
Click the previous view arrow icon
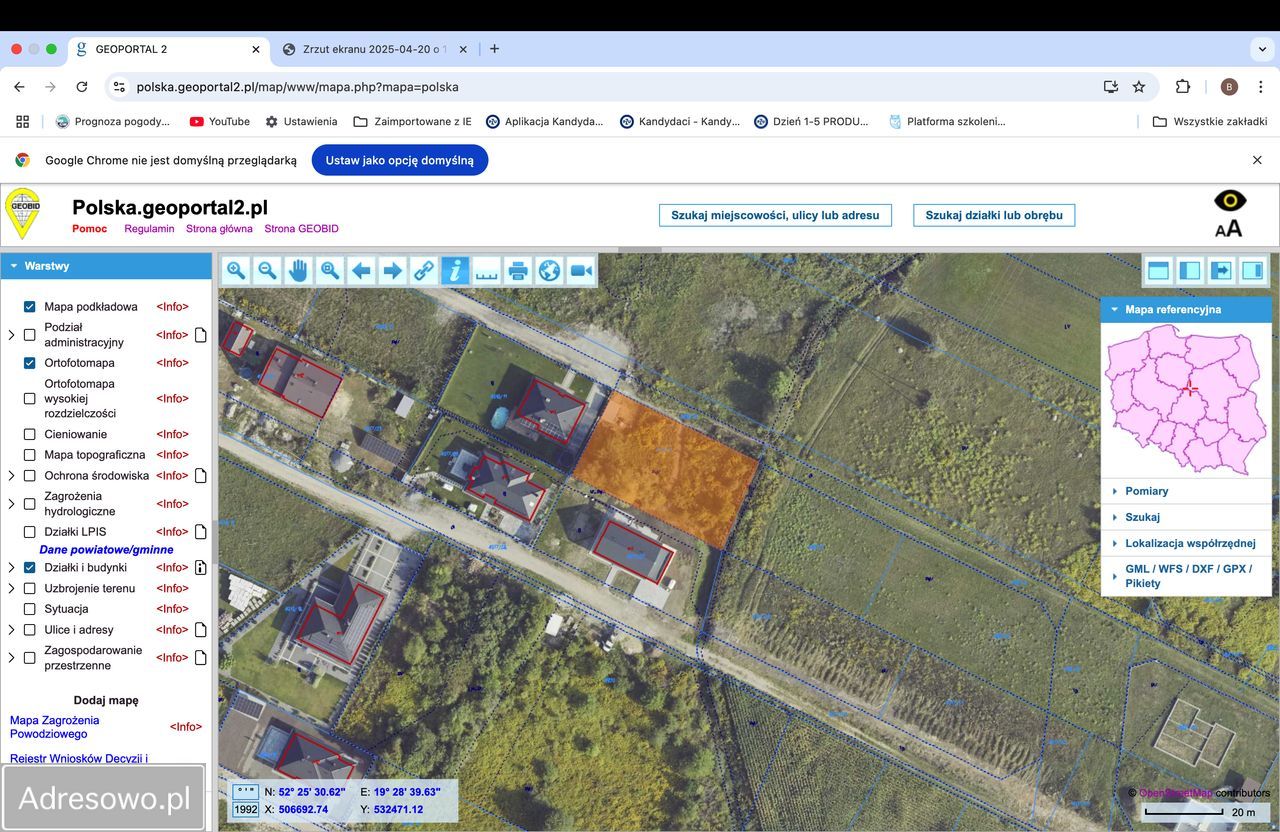[361, 270]
